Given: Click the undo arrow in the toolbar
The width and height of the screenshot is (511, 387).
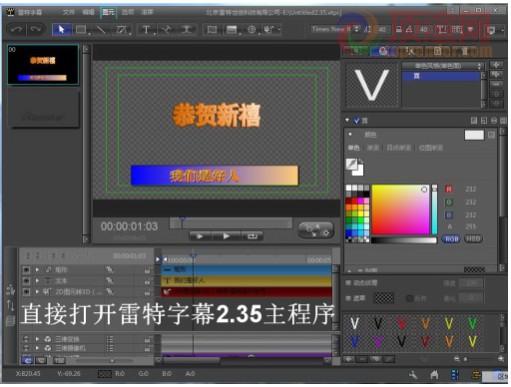Looking at the screenshot, I should click(x=16, y=29).
